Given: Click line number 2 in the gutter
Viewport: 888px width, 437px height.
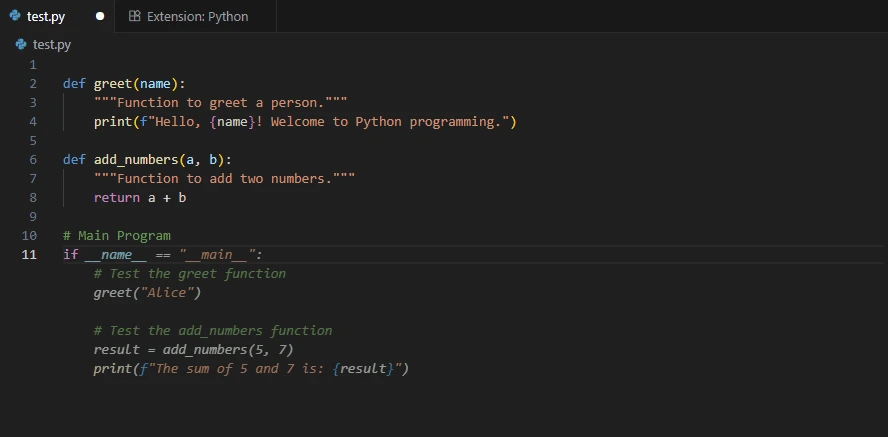Looking at the screenshot, I should pos(33,84).
